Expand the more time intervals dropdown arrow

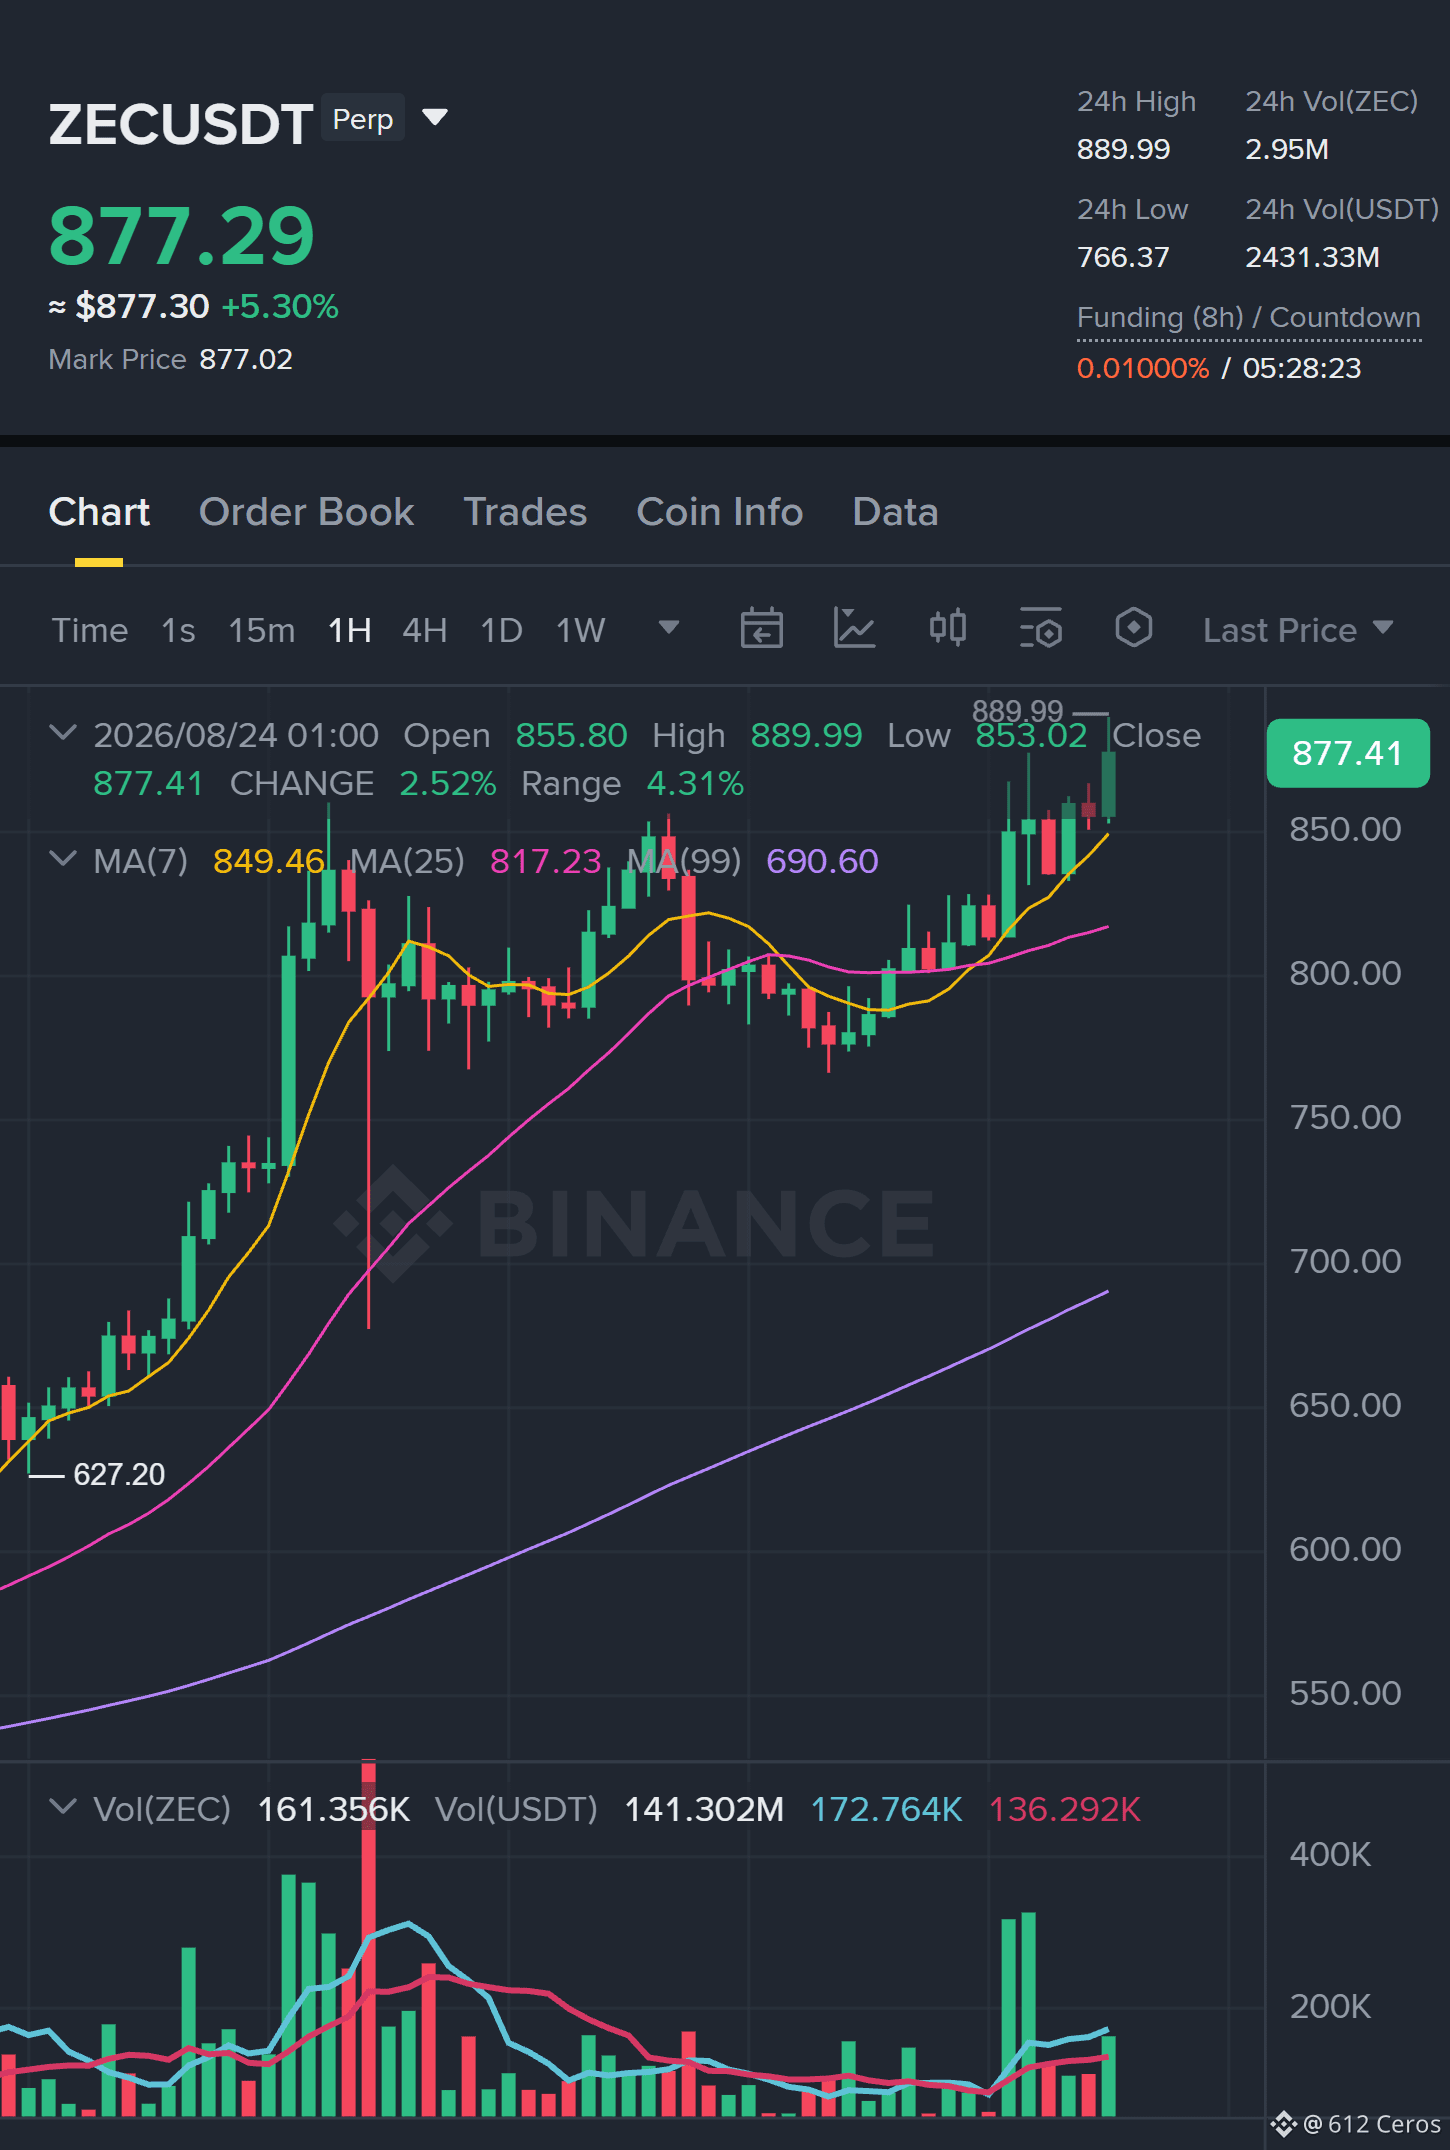[669, 628]
